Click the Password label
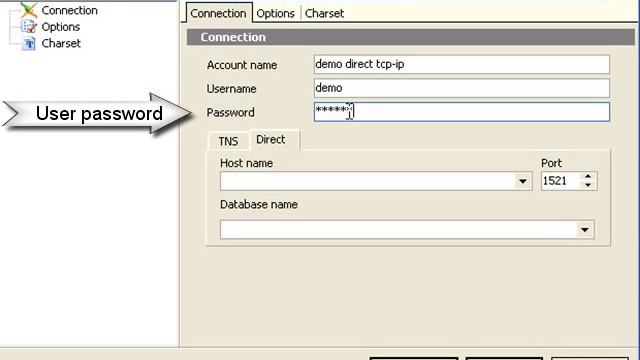Screen dimensions: 640x360 (x=231, y=112)
